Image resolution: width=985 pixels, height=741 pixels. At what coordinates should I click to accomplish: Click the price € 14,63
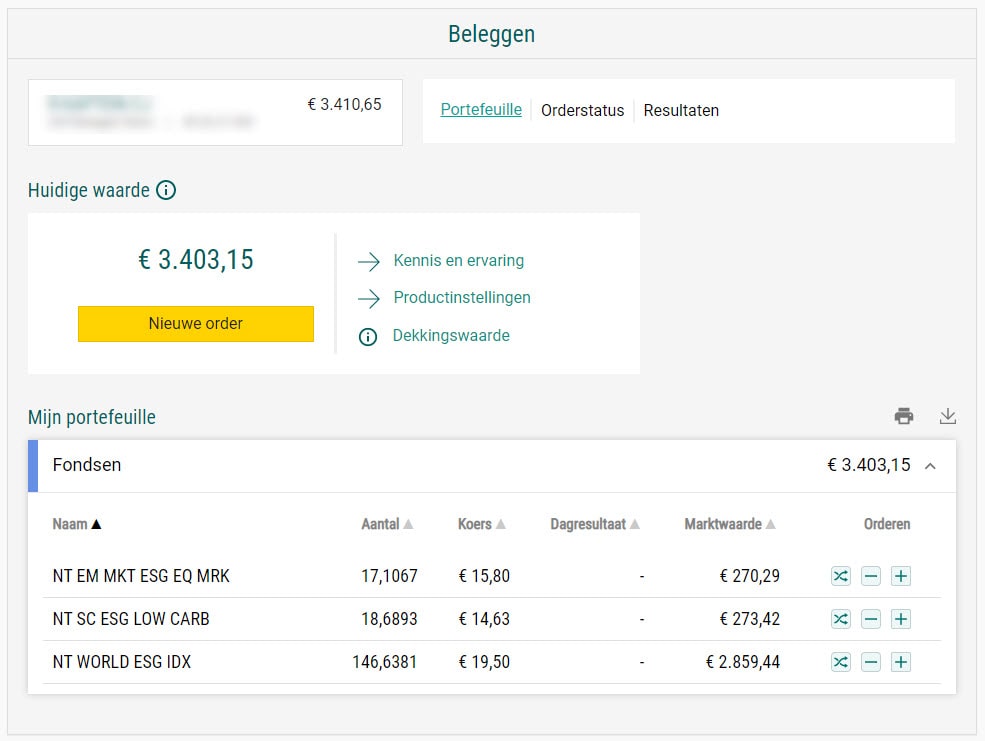(x=484, y=619)
